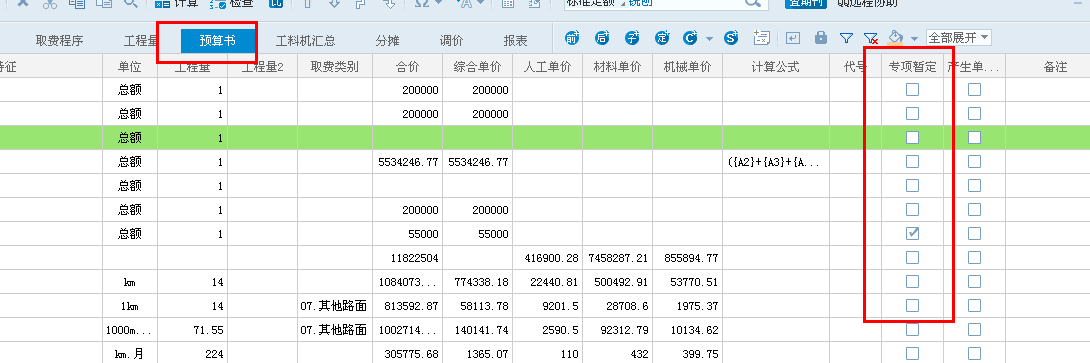Select the cell 305775.68
Image resolution: width=1090 pixels, height=363 pixels.
tap(407, 353)
